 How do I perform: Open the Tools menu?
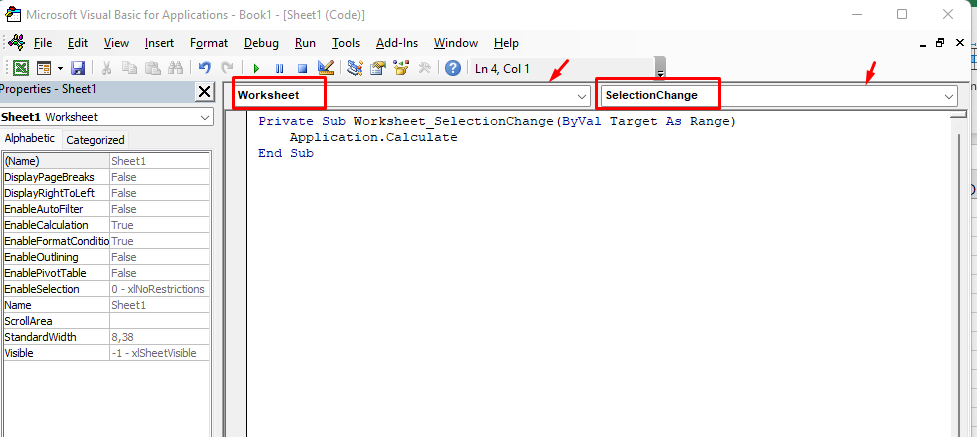(x=346, y=43)
